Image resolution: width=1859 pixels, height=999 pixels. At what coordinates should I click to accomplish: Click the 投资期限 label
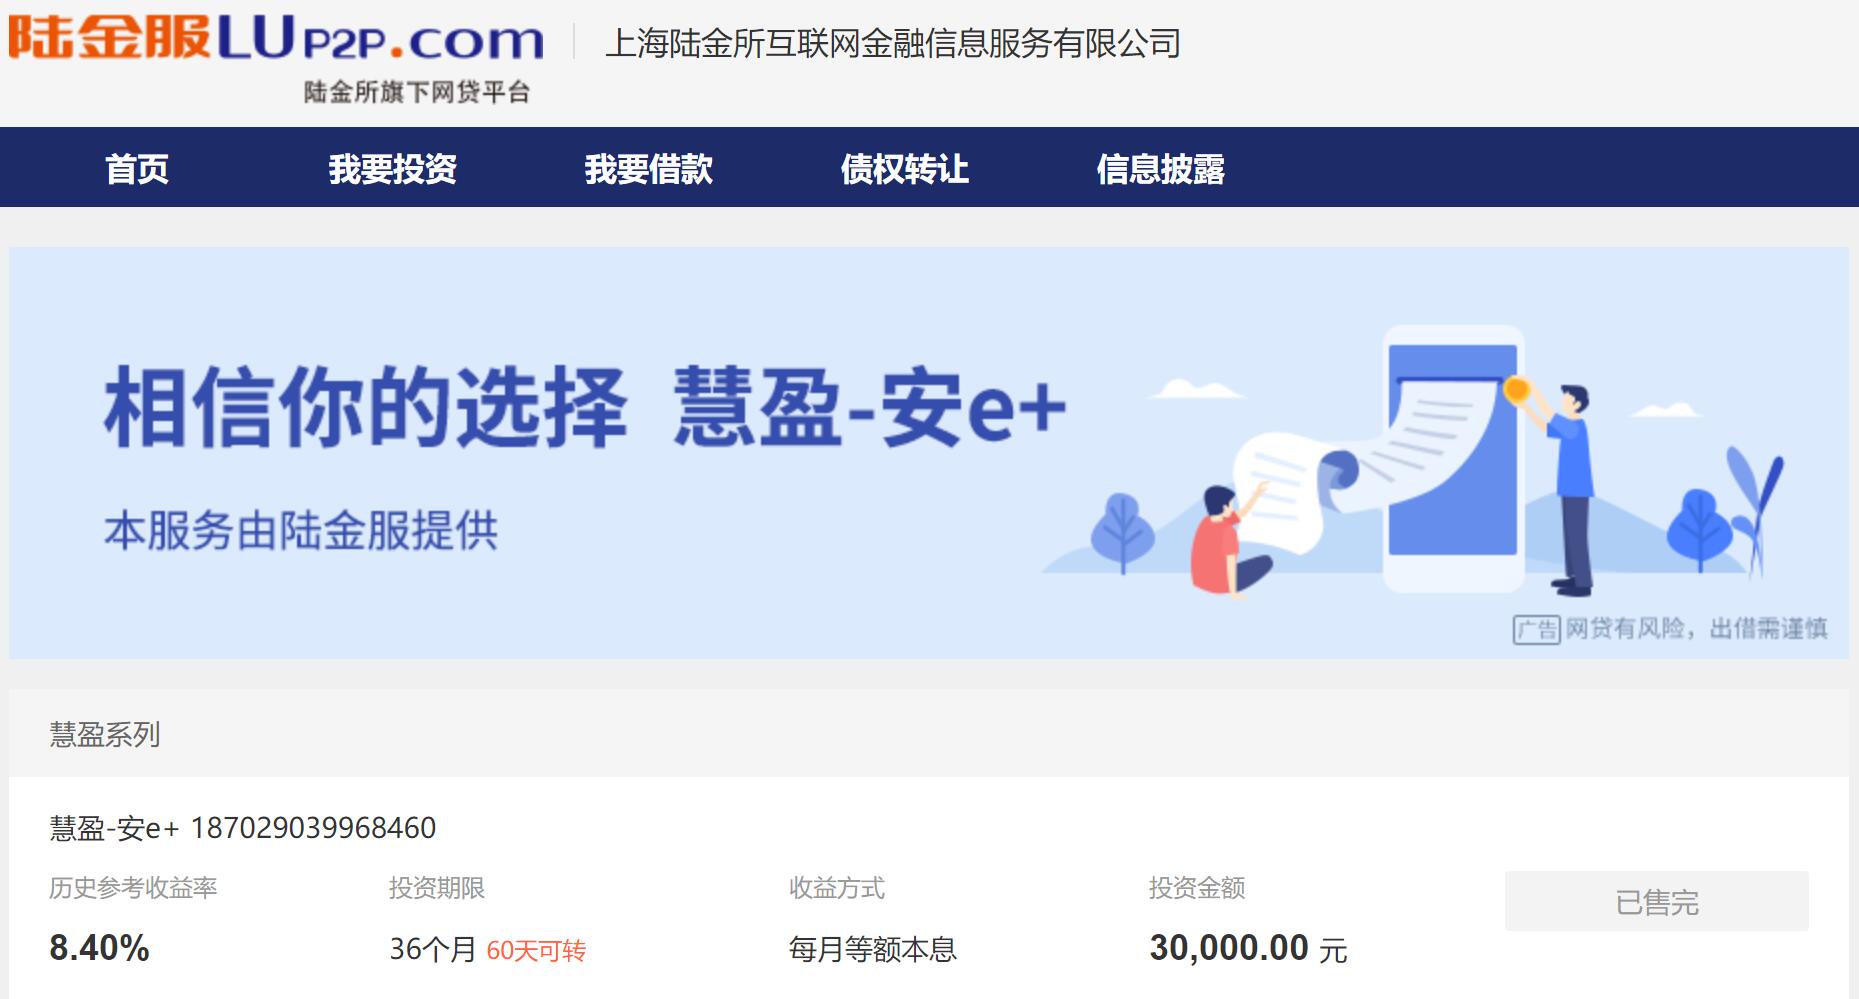[x=437, y=888]
